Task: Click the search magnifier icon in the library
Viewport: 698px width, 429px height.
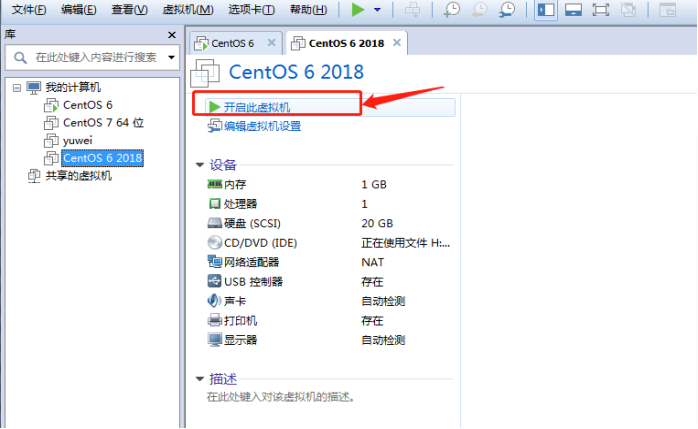Action: coord(20,57)
